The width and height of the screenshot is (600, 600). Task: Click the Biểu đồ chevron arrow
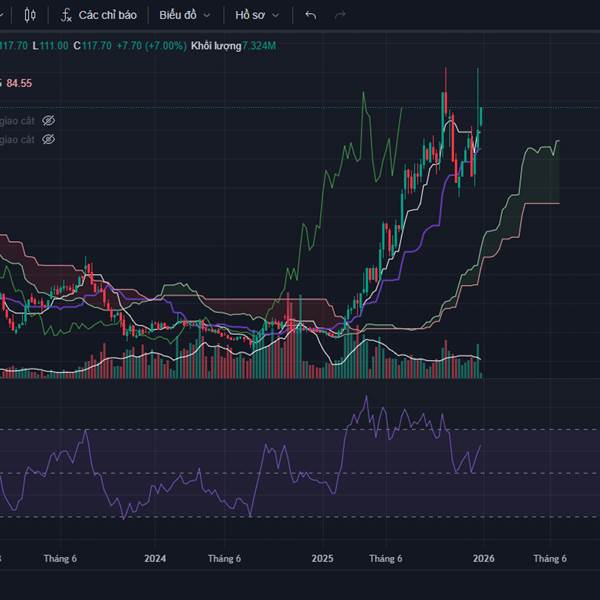[x=207, y=16]
